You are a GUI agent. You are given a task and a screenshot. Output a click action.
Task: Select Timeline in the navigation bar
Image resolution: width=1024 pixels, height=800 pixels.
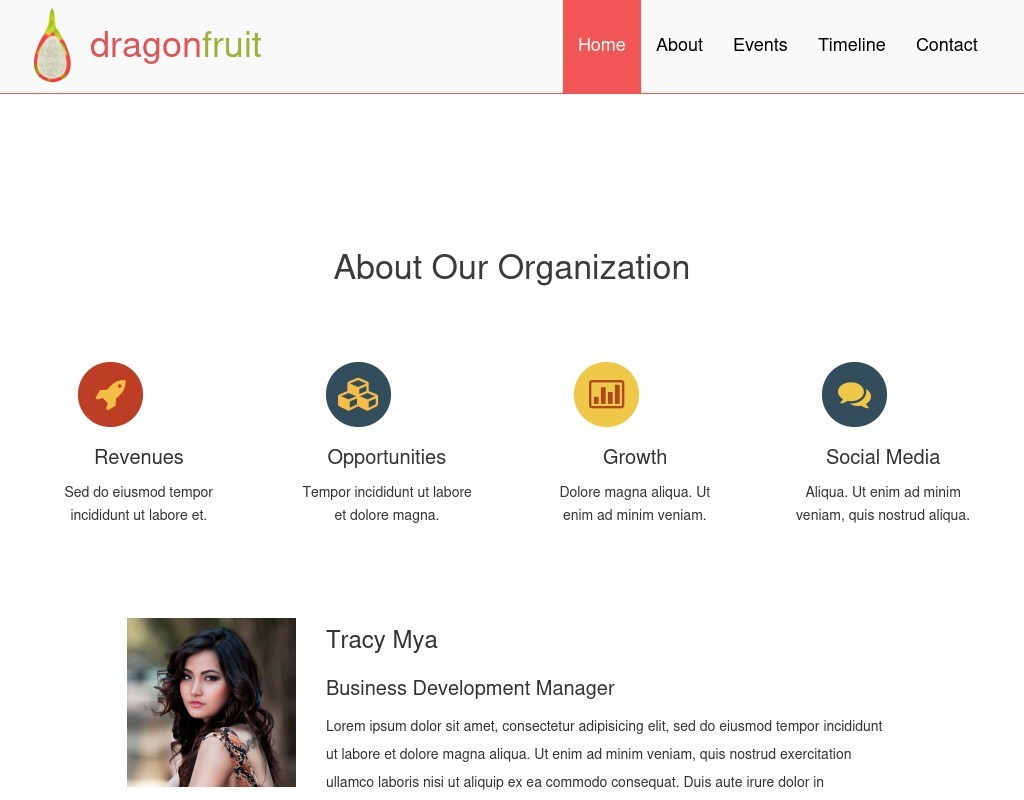click(852, 45)
